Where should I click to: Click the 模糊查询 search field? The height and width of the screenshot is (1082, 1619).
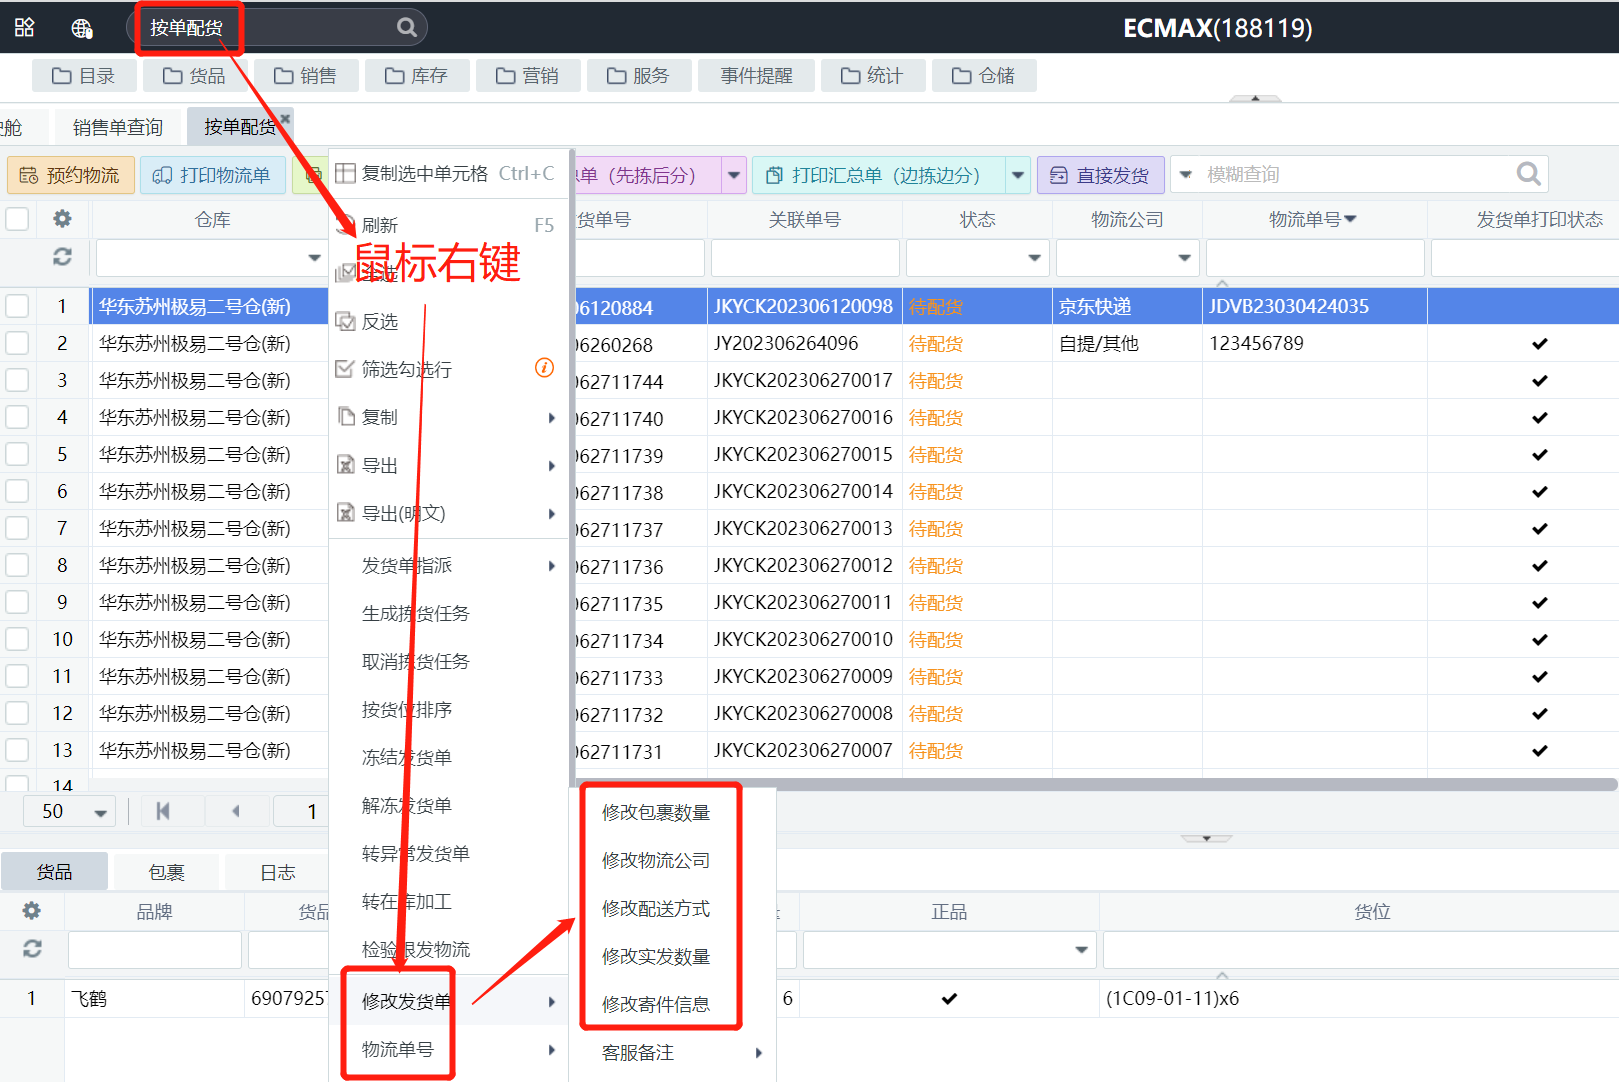pos(1355,174)
